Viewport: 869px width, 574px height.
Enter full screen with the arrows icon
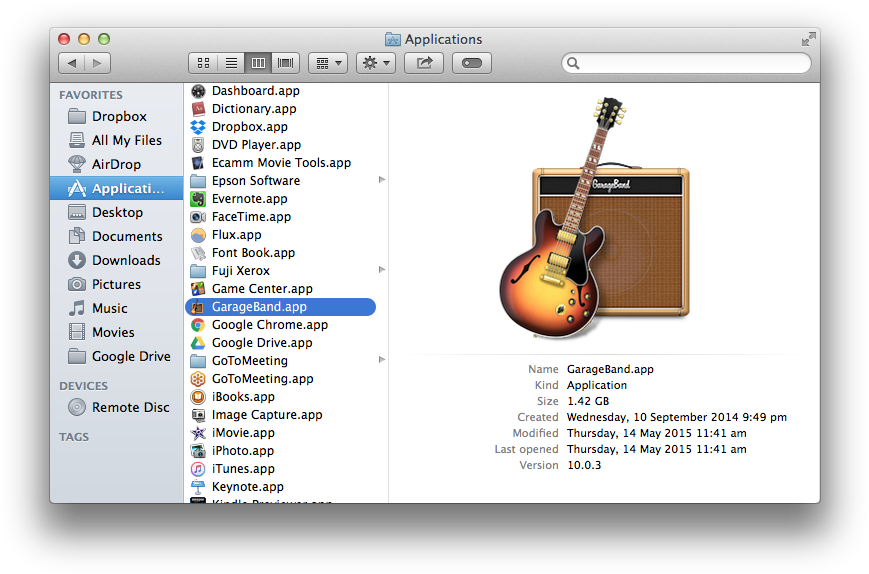(x=809, y=39)
